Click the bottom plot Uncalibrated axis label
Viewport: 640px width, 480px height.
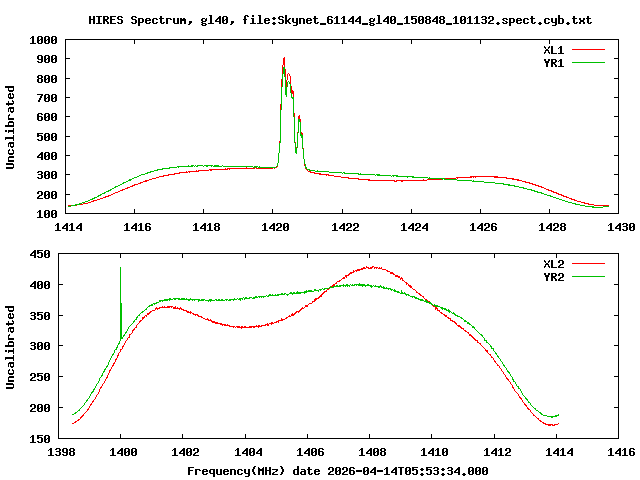(x=10, y=347)
